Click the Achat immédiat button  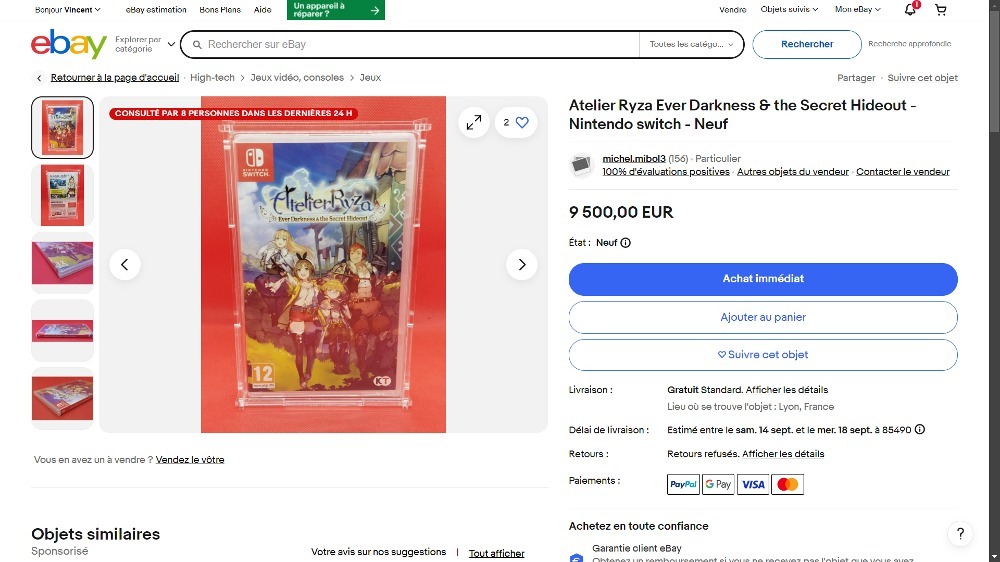coord(763,279)
